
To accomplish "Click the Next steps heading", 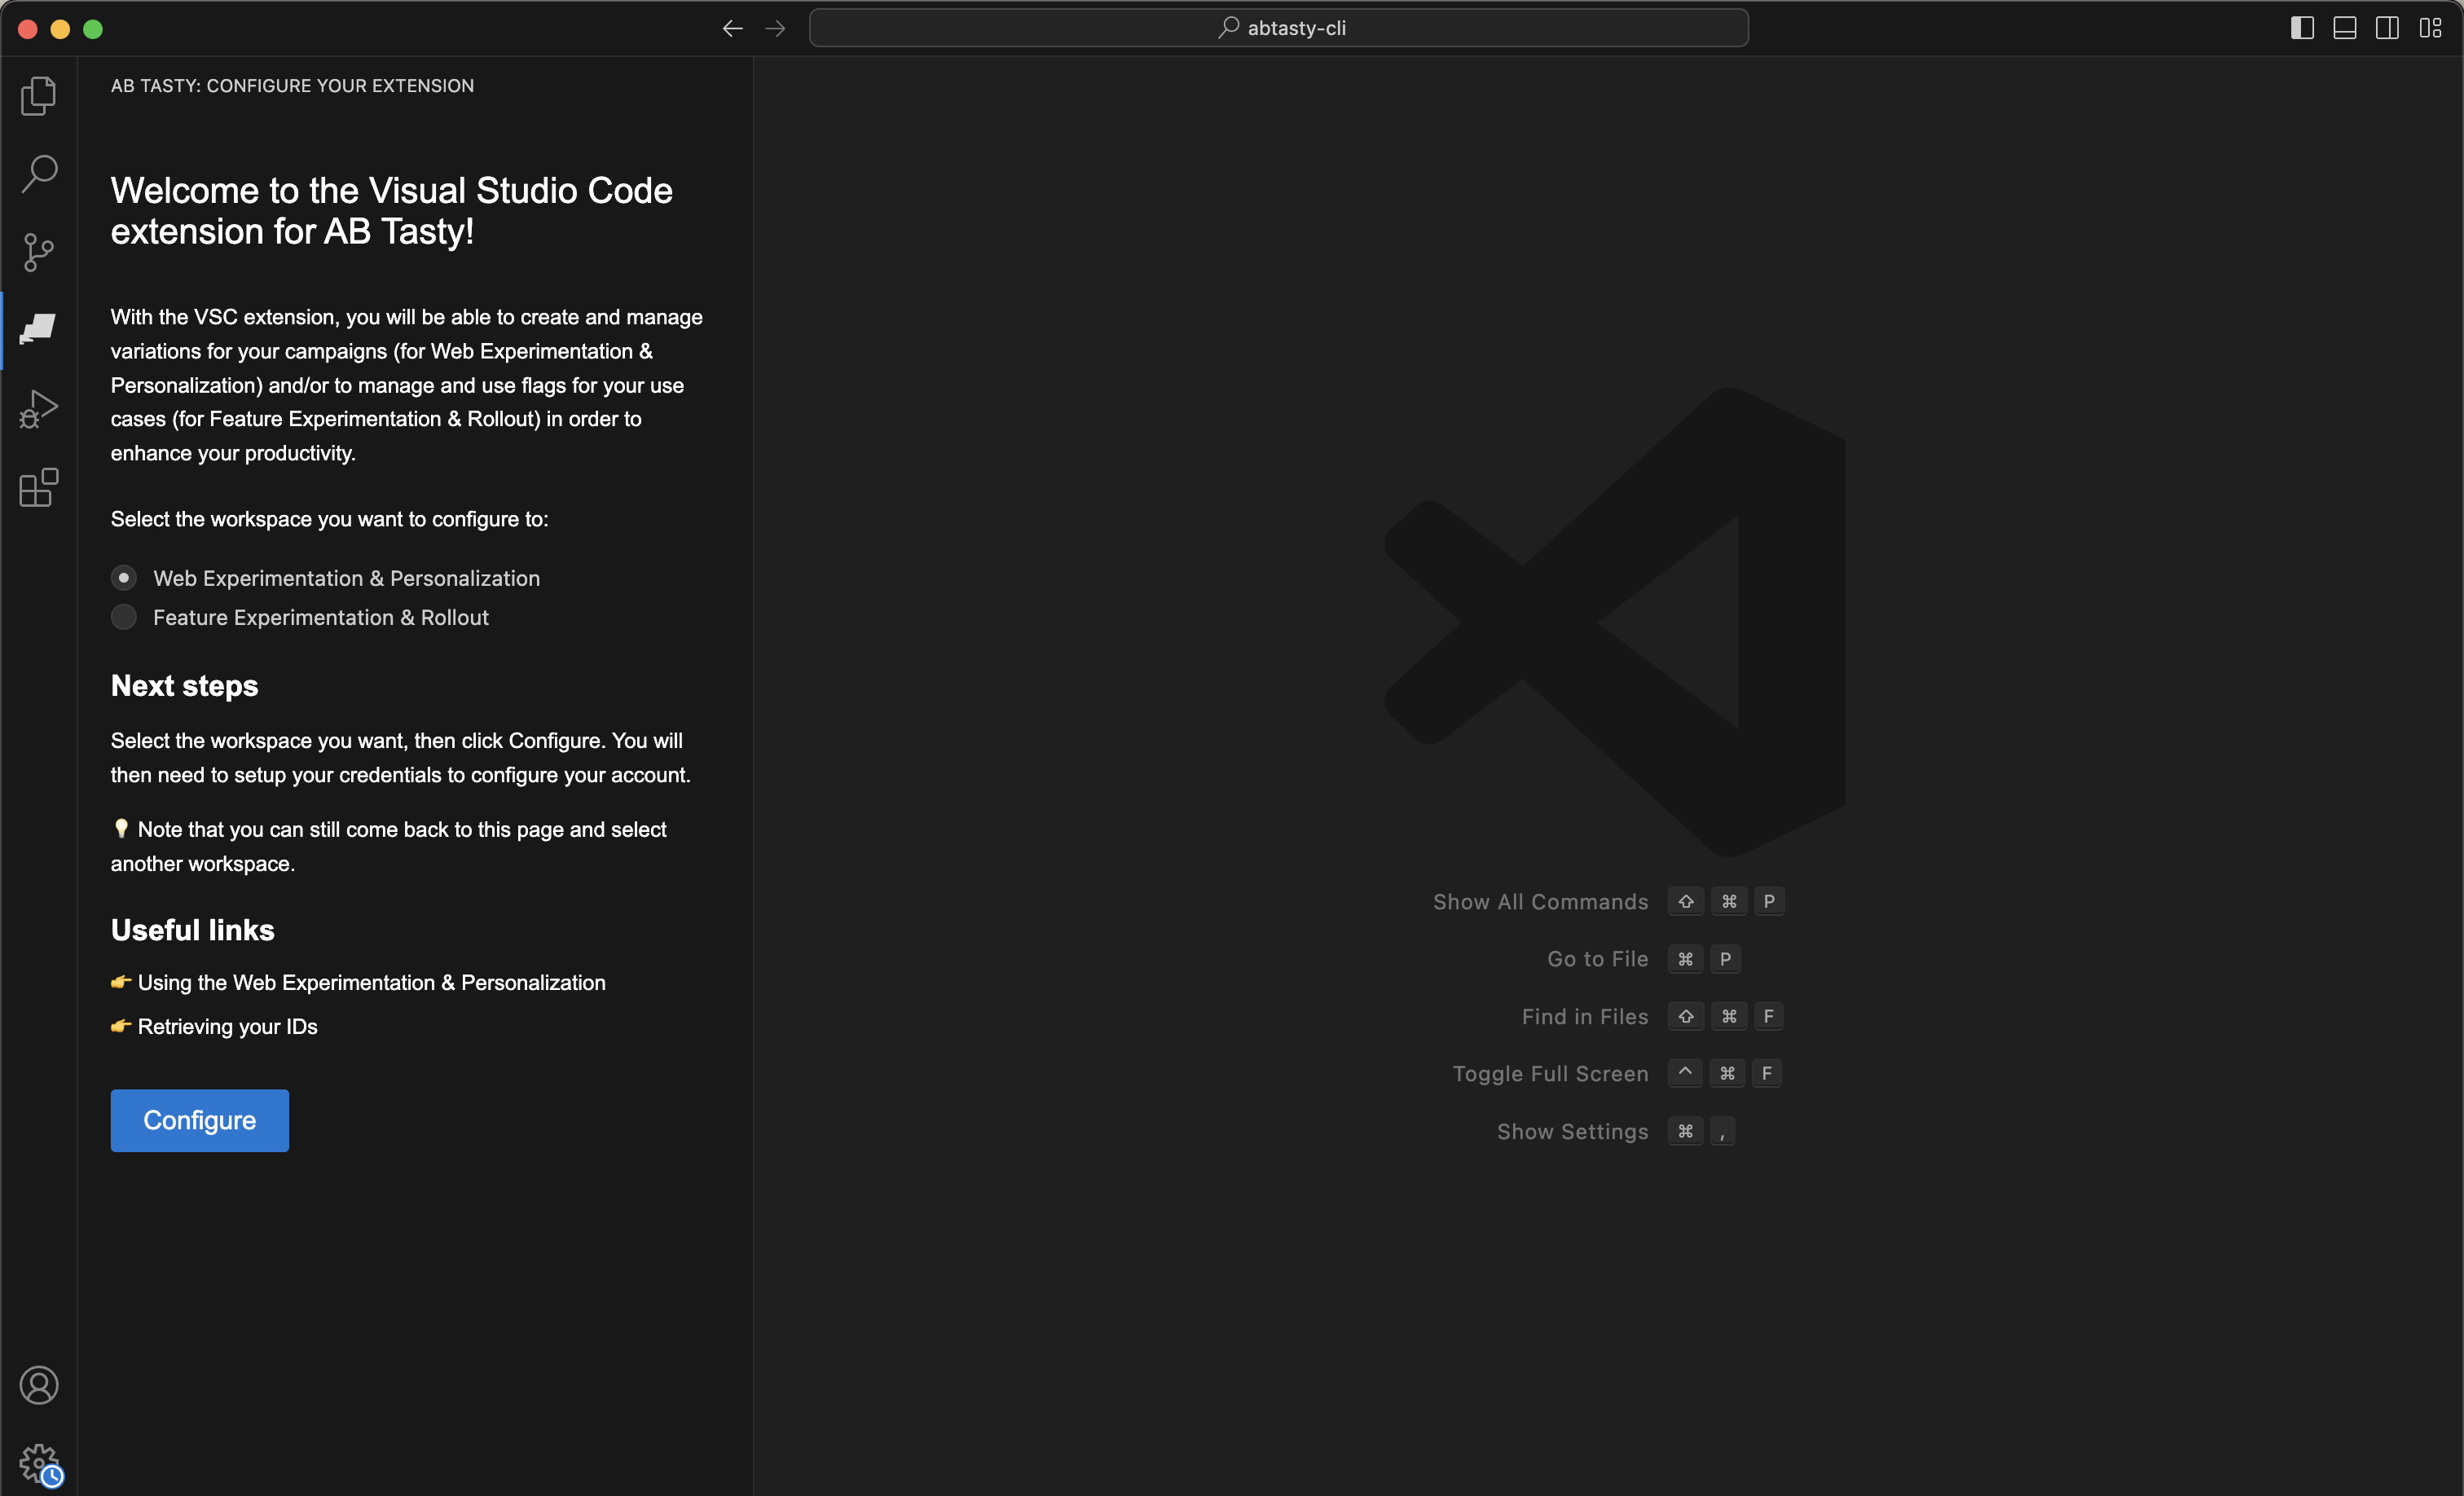I will coord(185,686).
